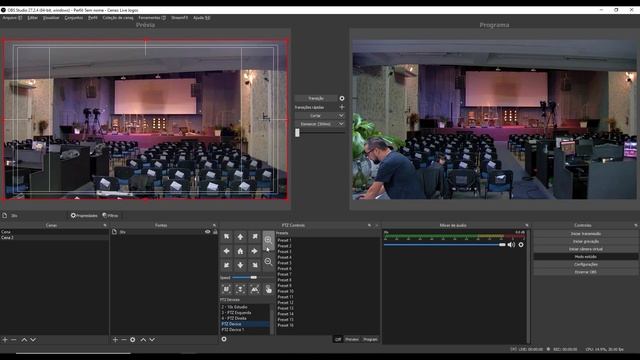Expand the Cortar transition dropdown
Screen dimensions: 640x360
pyautogui.click(x=341, y=116)
